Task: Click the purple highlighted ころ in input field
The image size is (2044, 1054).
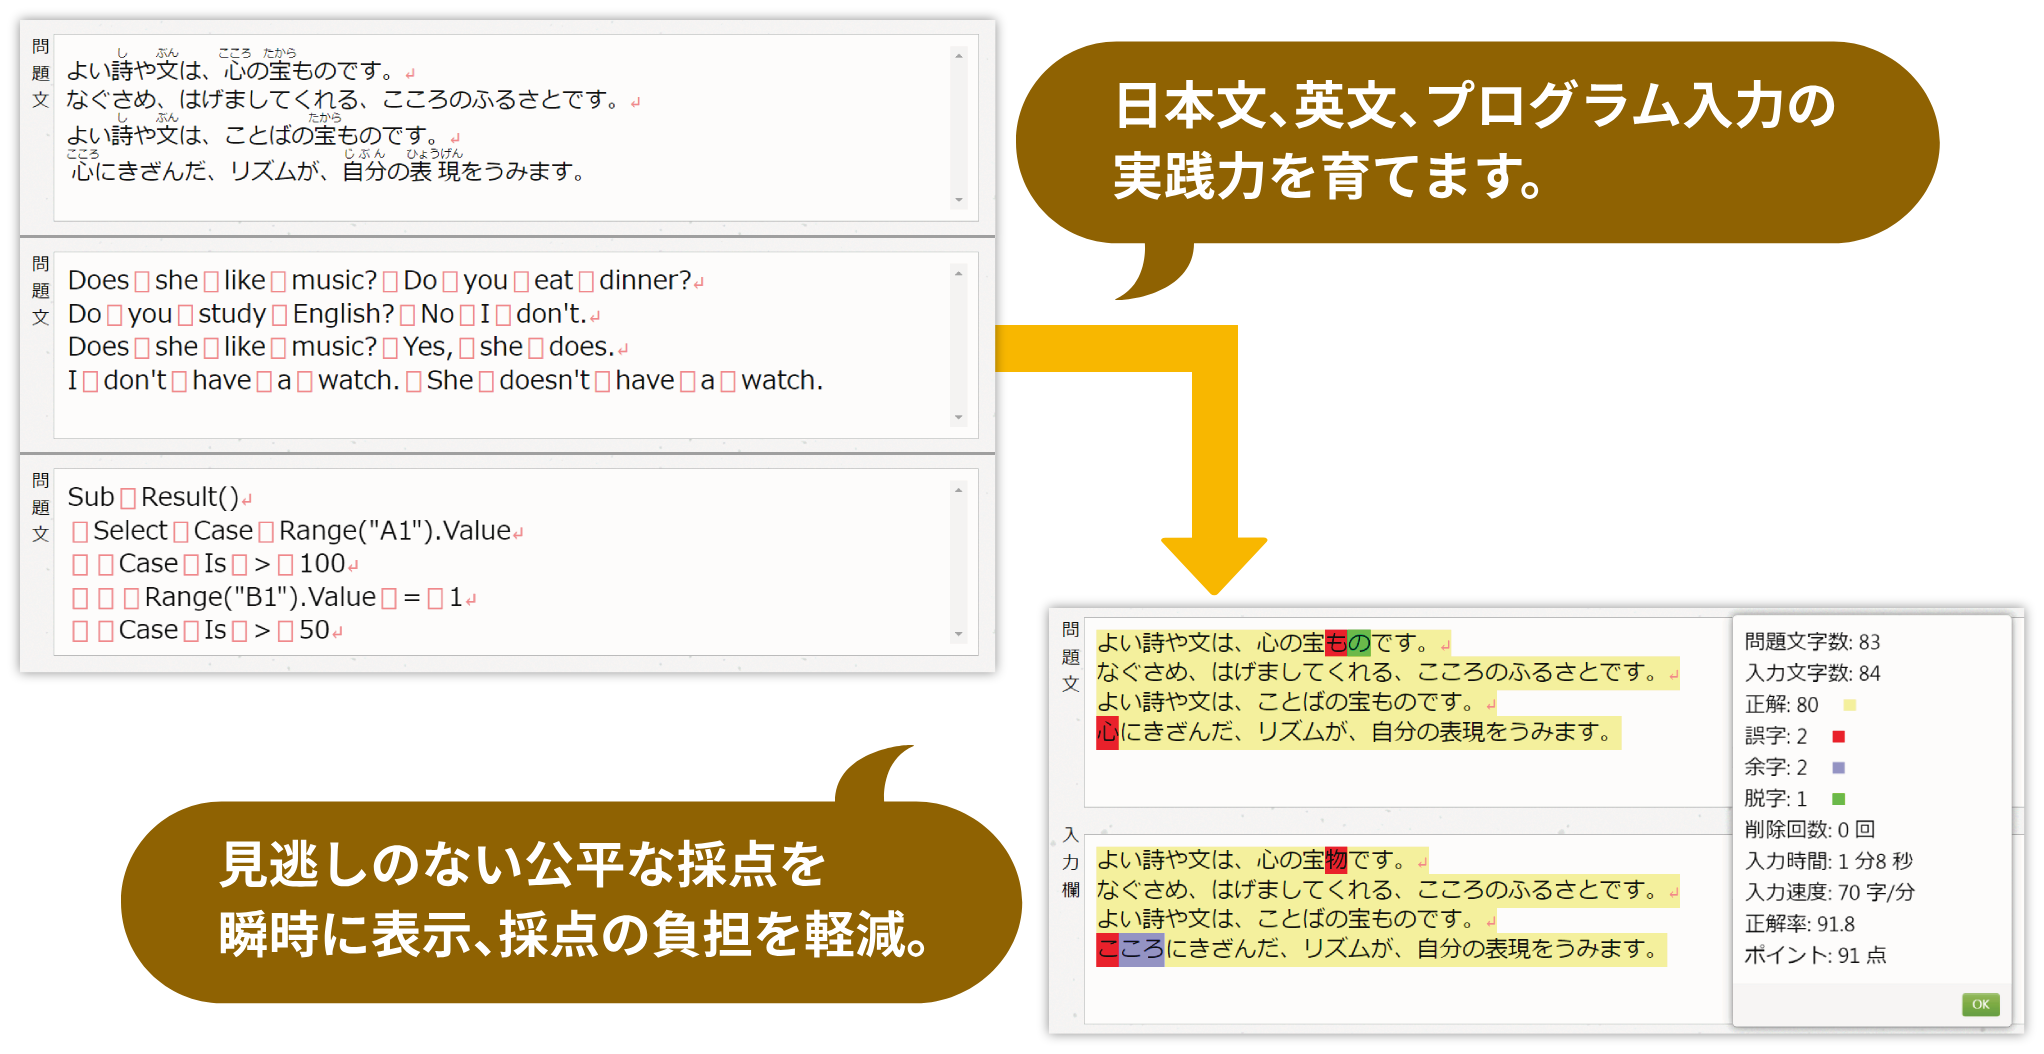Action: [1142, 949]
